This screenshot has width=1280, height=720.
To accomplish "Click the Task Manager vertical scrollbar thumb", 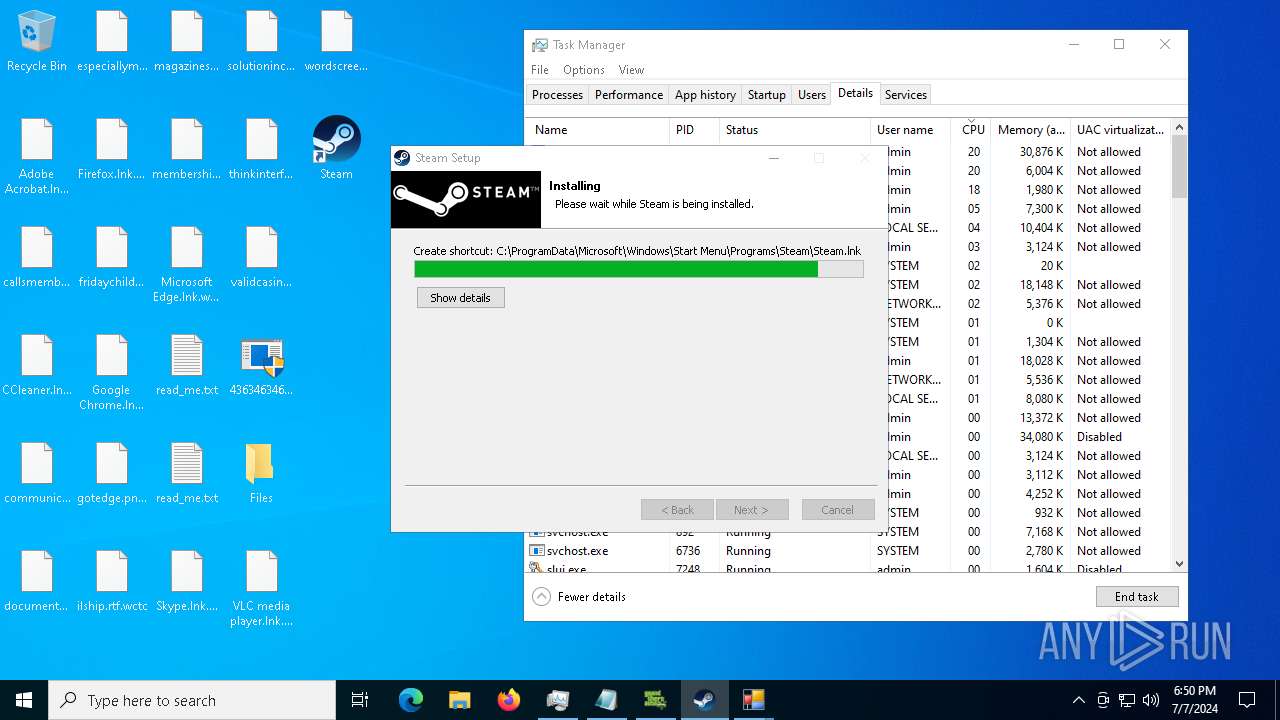I will 1179,167.
